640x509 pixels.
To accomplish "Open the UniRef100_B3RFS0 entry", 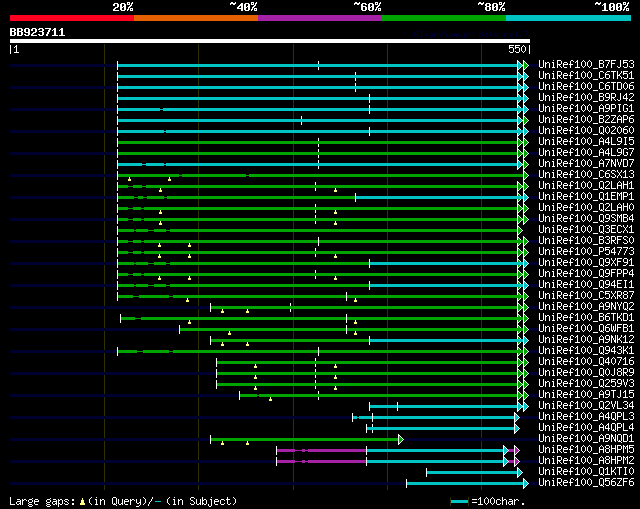I will 586,241.
